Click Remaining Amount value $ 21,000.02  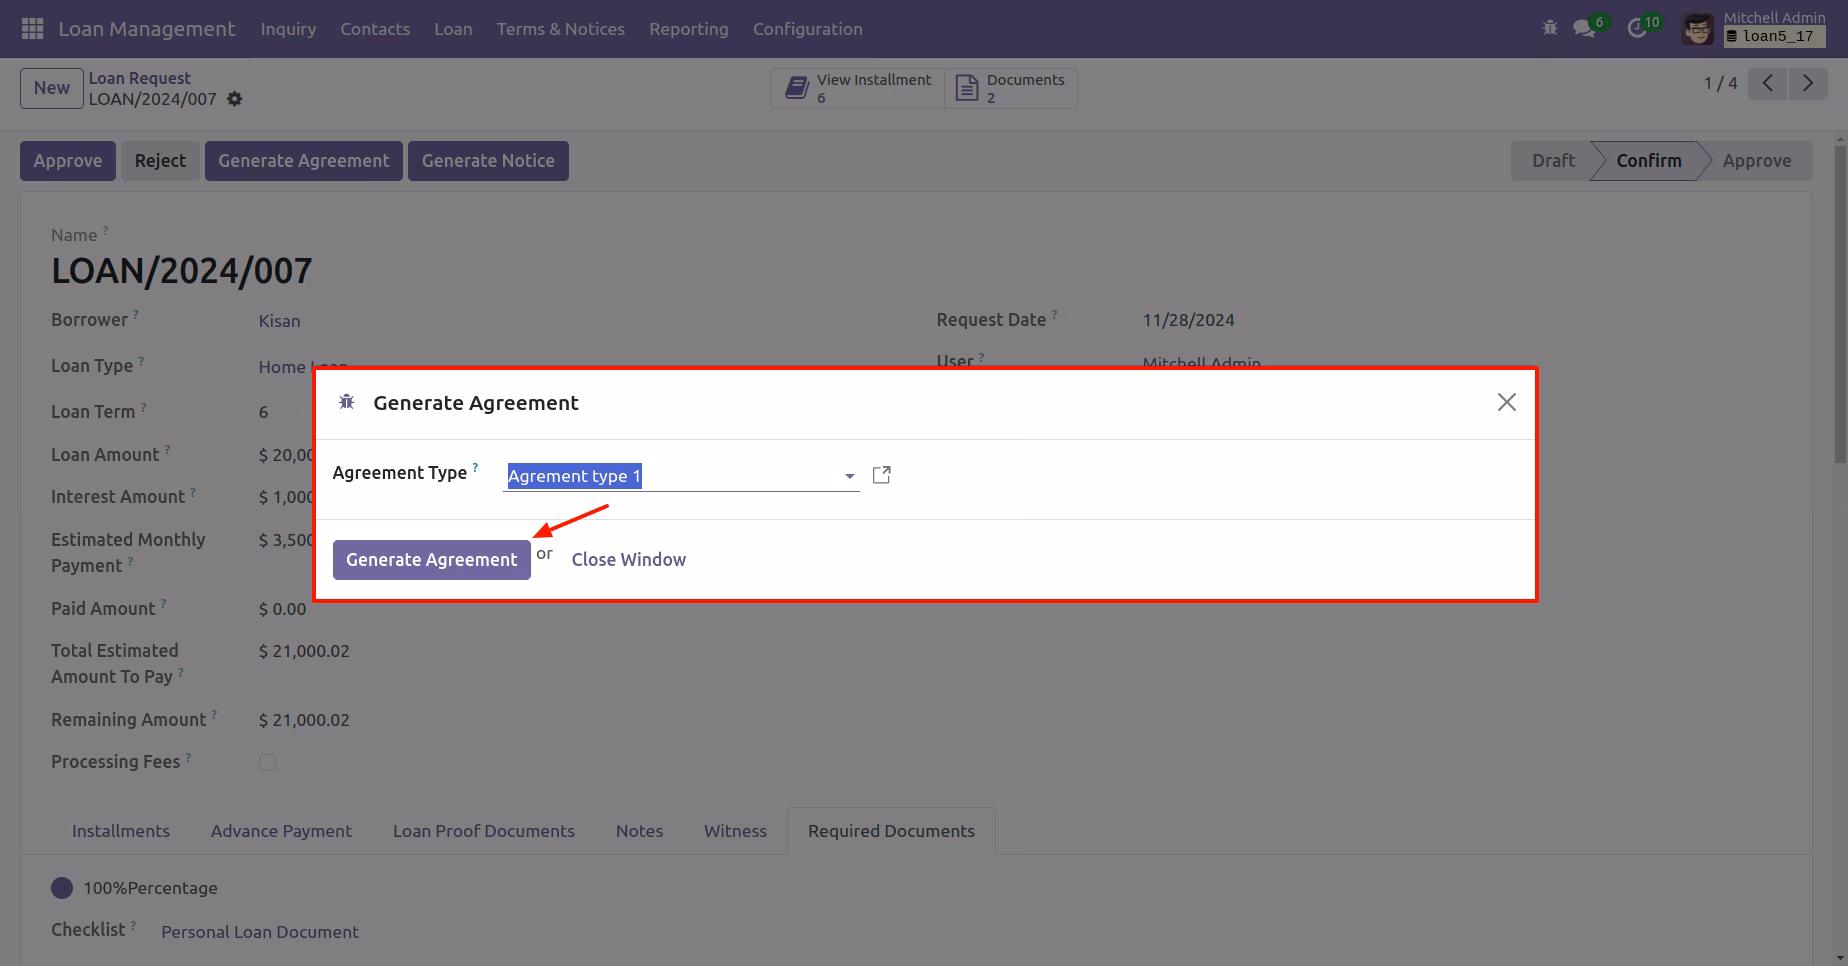tap(304, 720)
